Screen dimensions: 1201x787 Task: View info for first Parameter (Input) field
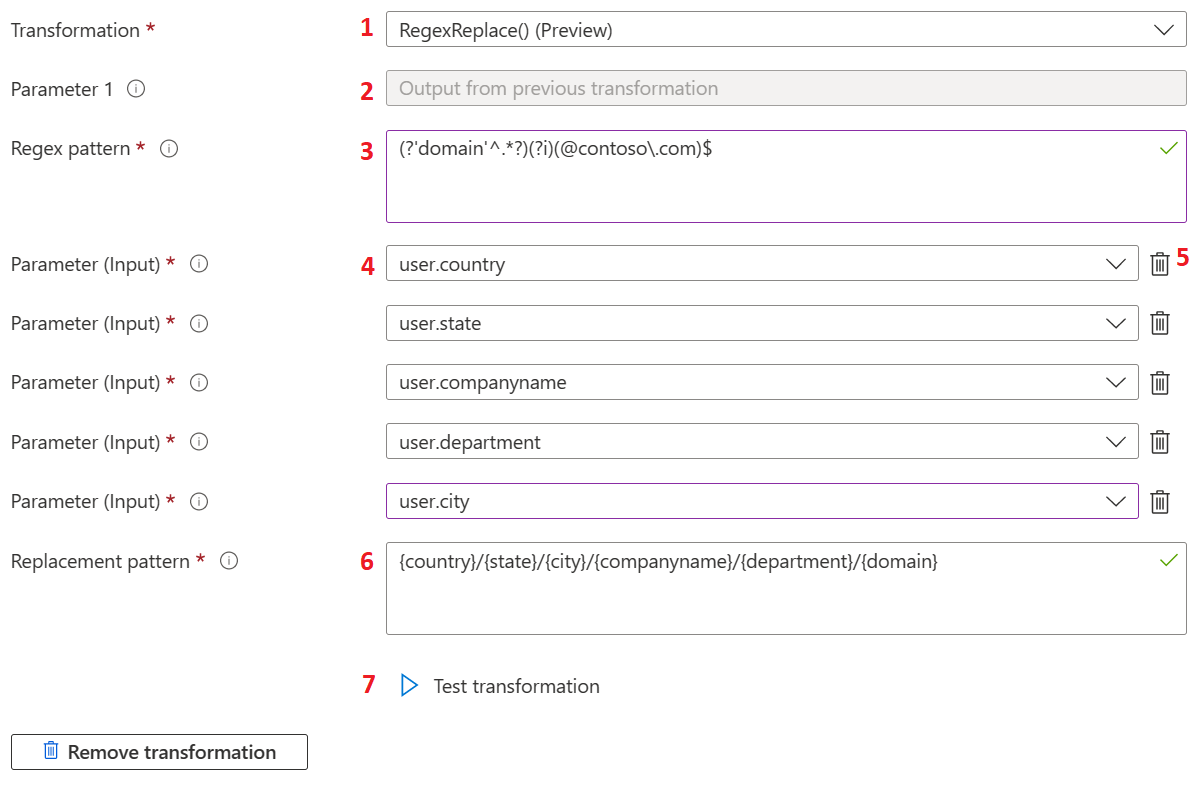(x=198, y=263)
